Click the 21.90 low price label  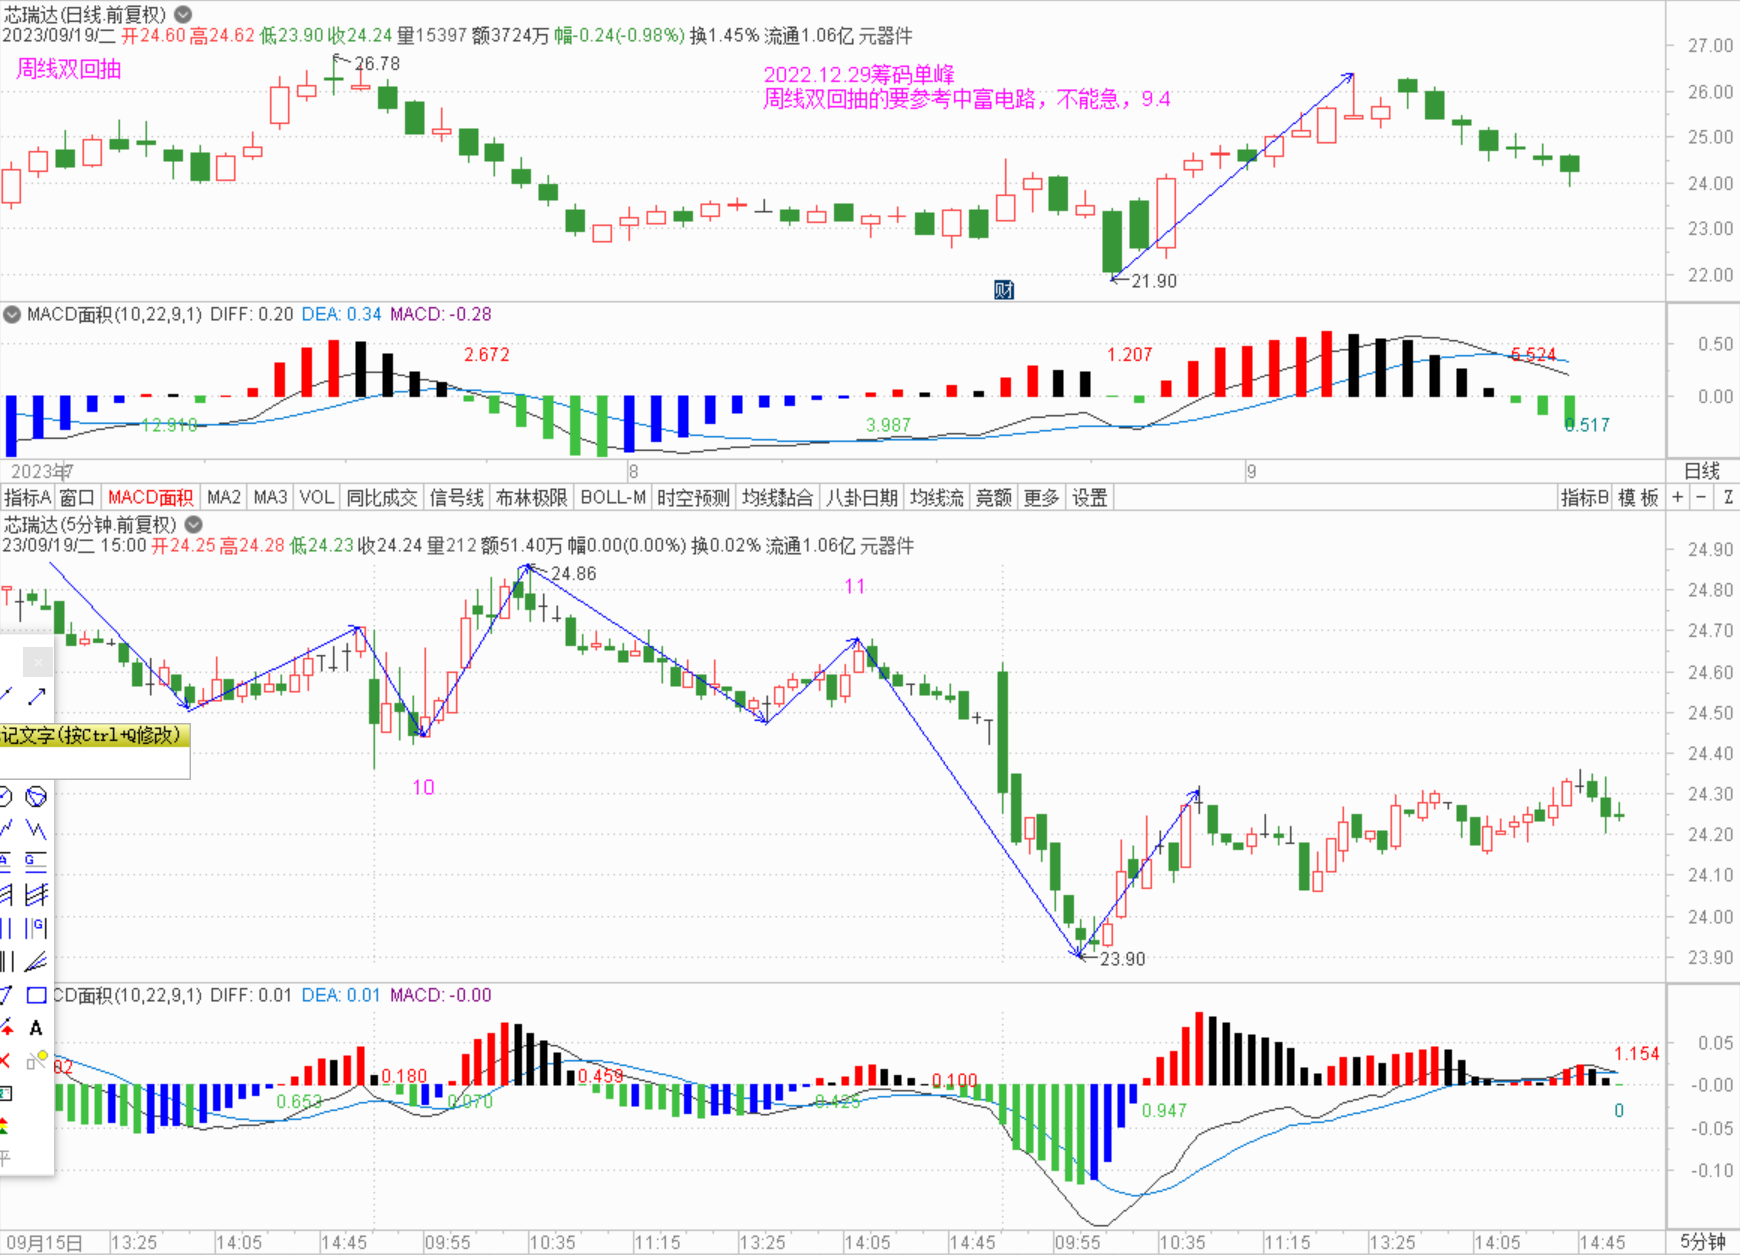(x=1154, y=281)
